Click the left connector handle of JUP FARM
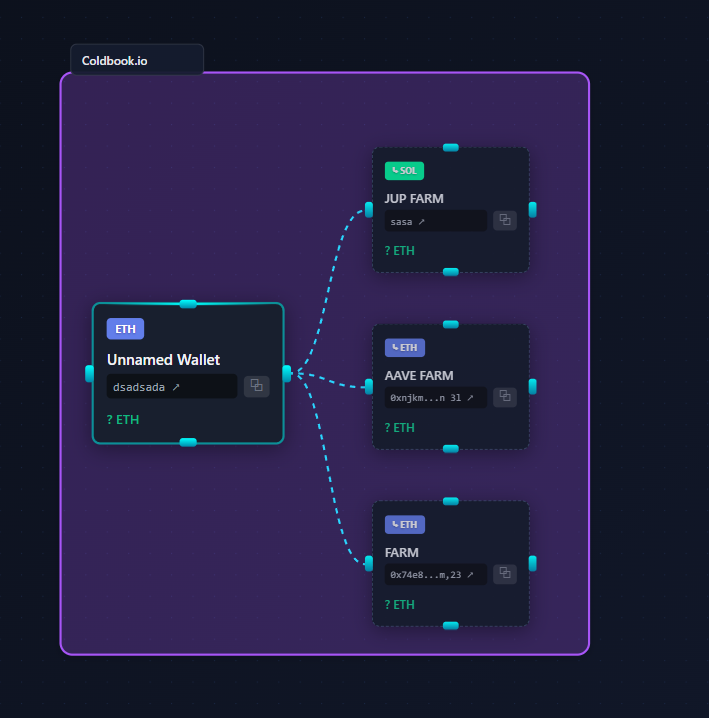 pos(369,210)
